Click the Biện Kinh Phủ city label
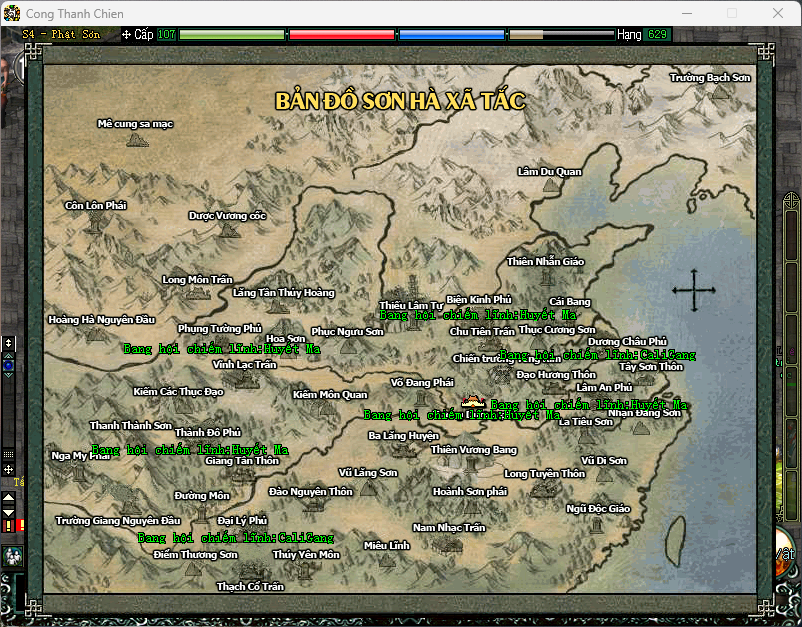802x627 pixels. click(478, 299)
